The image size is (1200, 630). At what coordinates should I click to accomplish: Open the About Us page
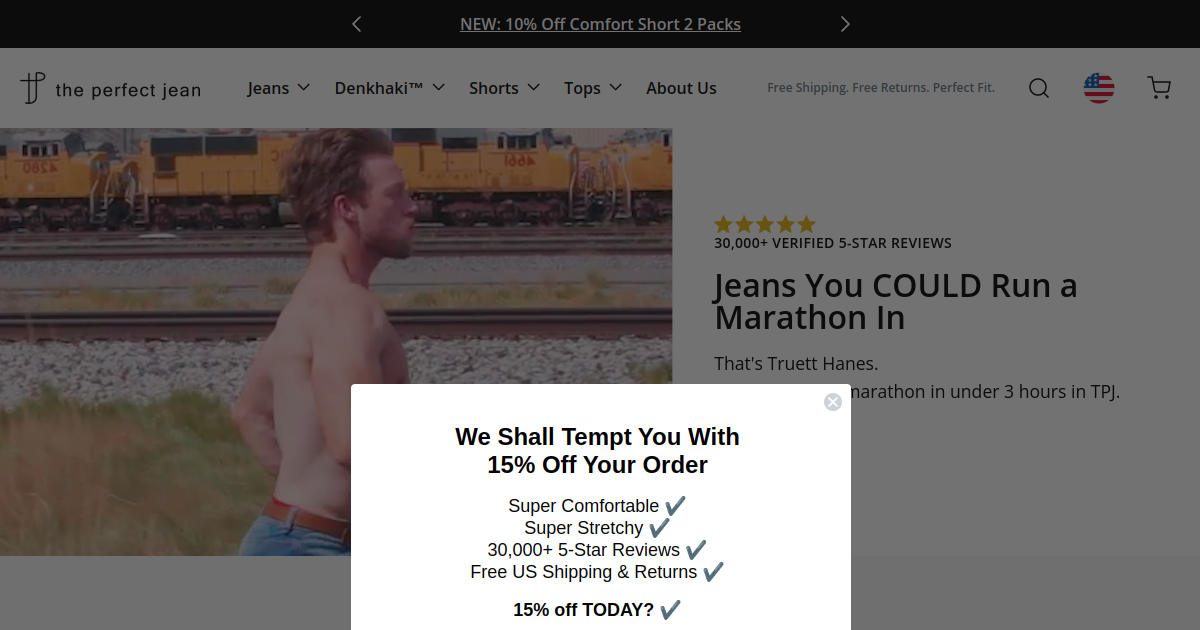pyautogui.click(x=681, y=88)
